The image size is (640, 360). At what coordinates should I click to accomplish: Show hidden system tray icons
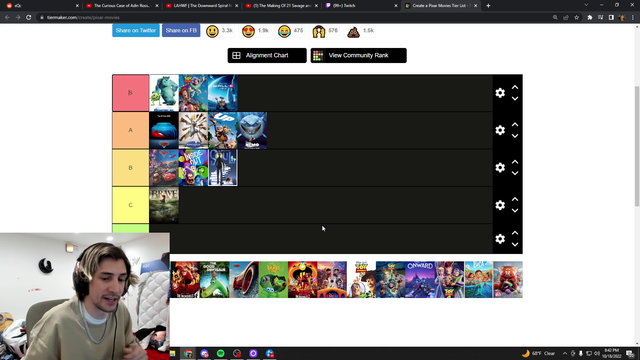(565, 353)
